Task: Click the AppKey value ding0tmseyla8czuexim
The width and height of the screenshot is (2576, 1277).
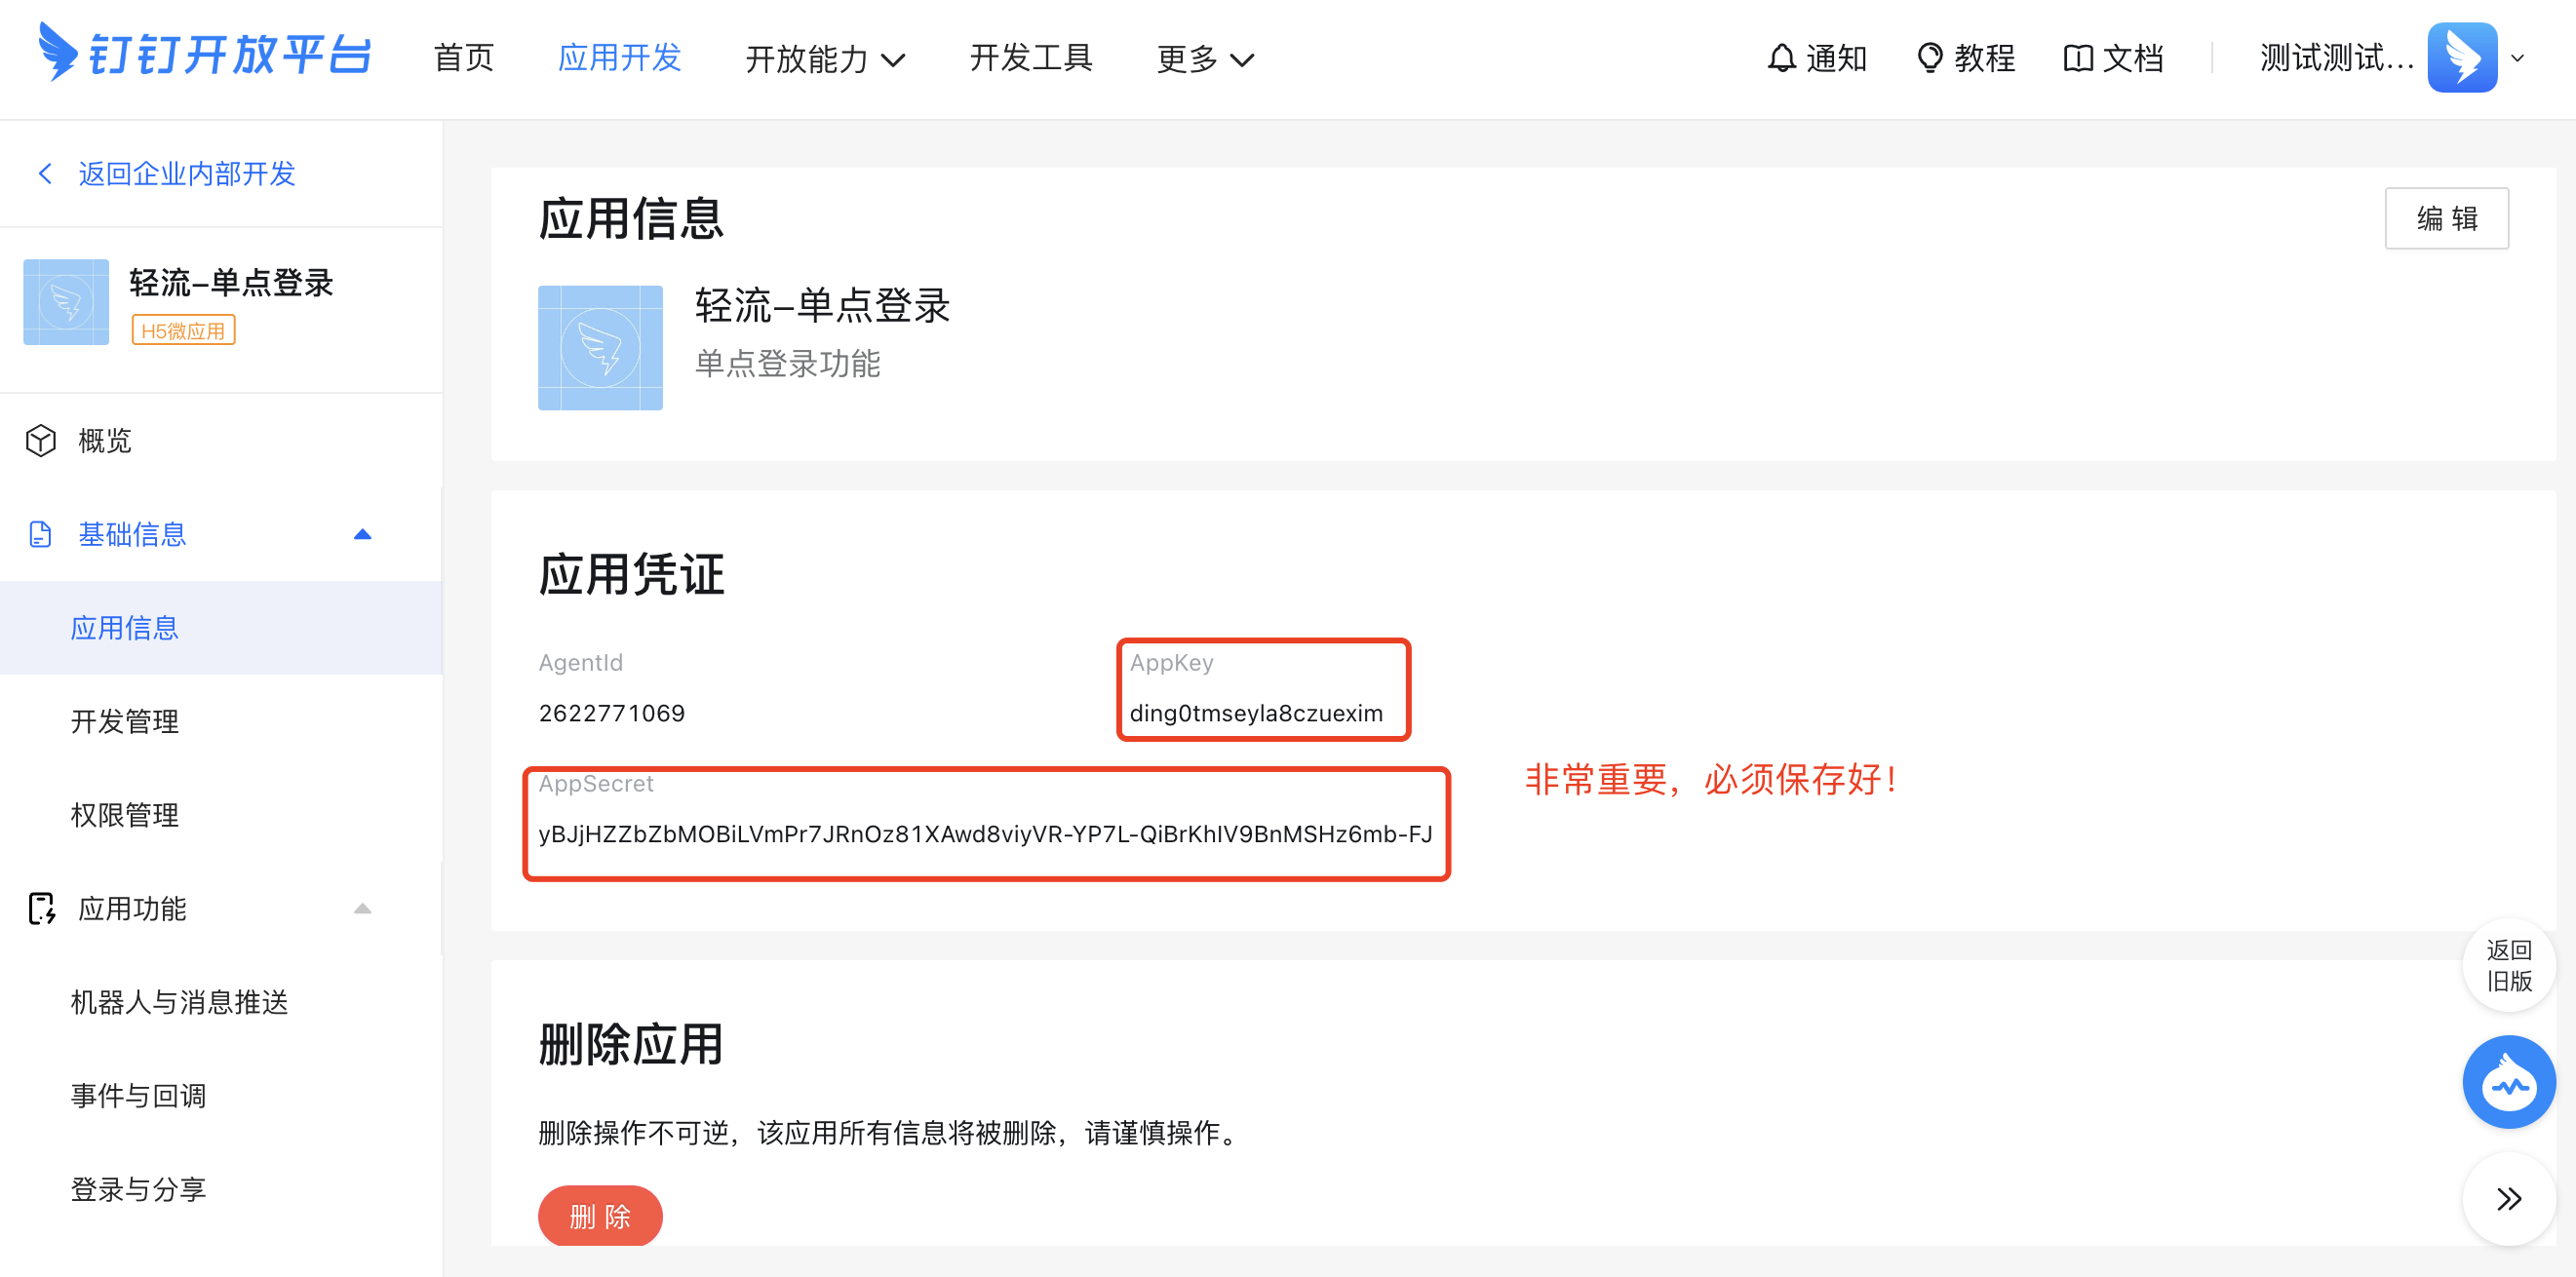Action: tap(1256, 713)
